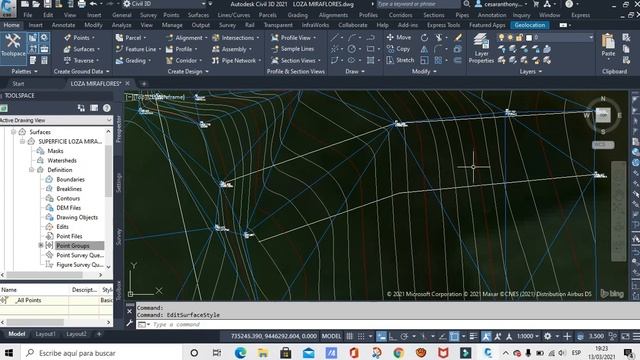Toggle ortho mode in status bar

[x=392, y=336]
